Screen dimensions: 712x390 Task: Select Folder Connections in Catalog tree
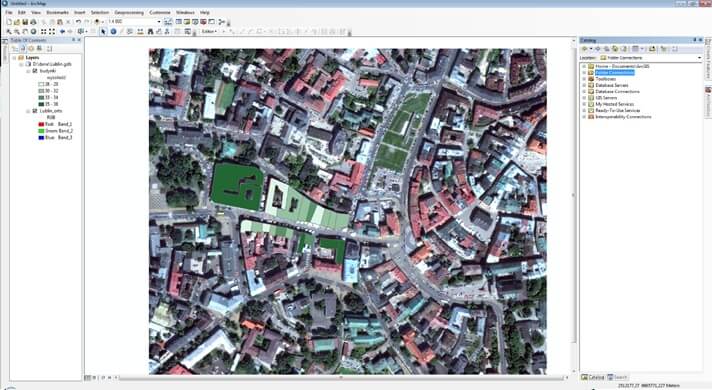(614, 73)
